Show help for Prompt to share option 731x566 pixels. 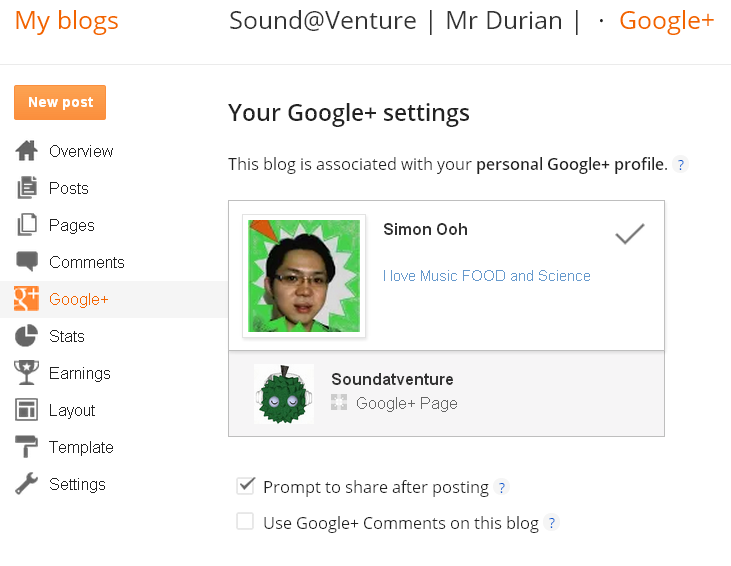tap(502, 487)
